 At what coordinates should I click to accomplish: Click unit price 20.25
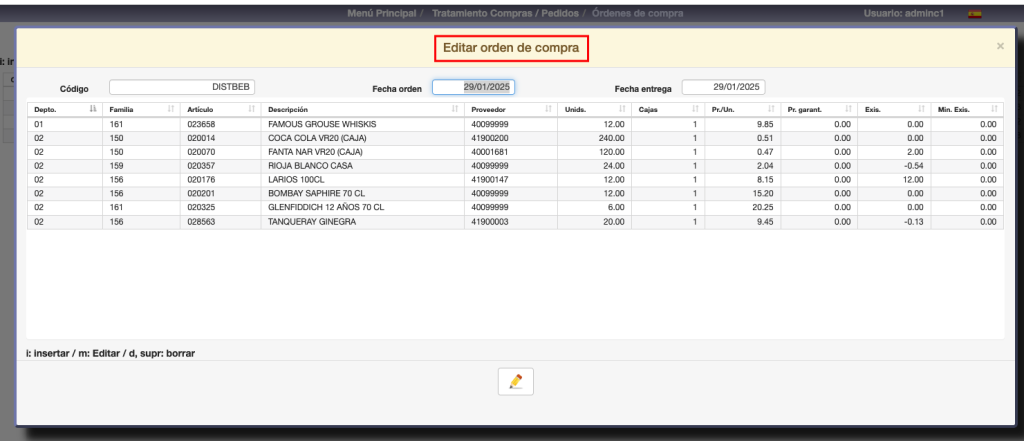(763, 208)
